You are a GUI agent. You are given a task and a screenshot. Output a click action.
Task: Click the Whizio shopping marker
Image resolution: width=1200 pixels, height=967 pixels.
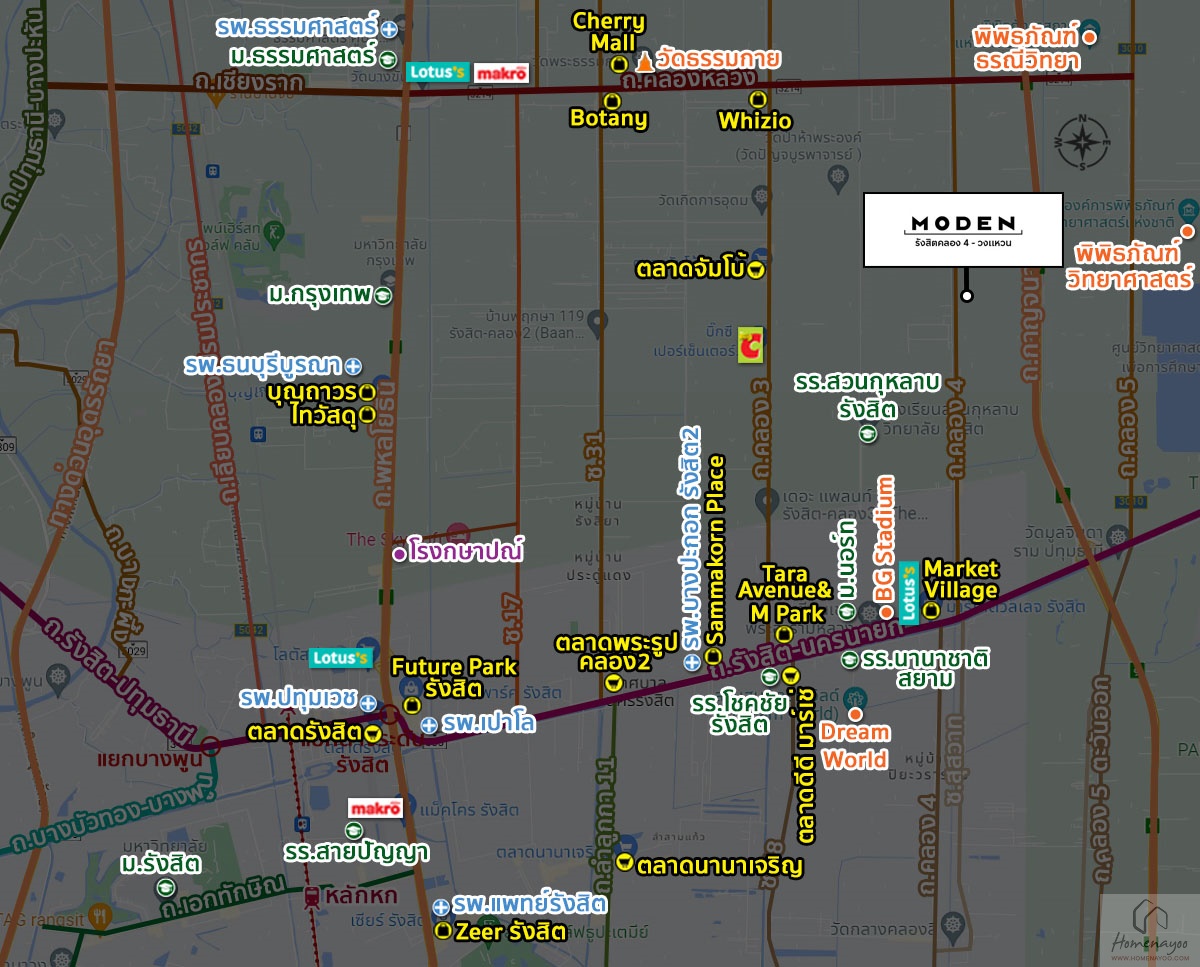click(x=756, y=100)
